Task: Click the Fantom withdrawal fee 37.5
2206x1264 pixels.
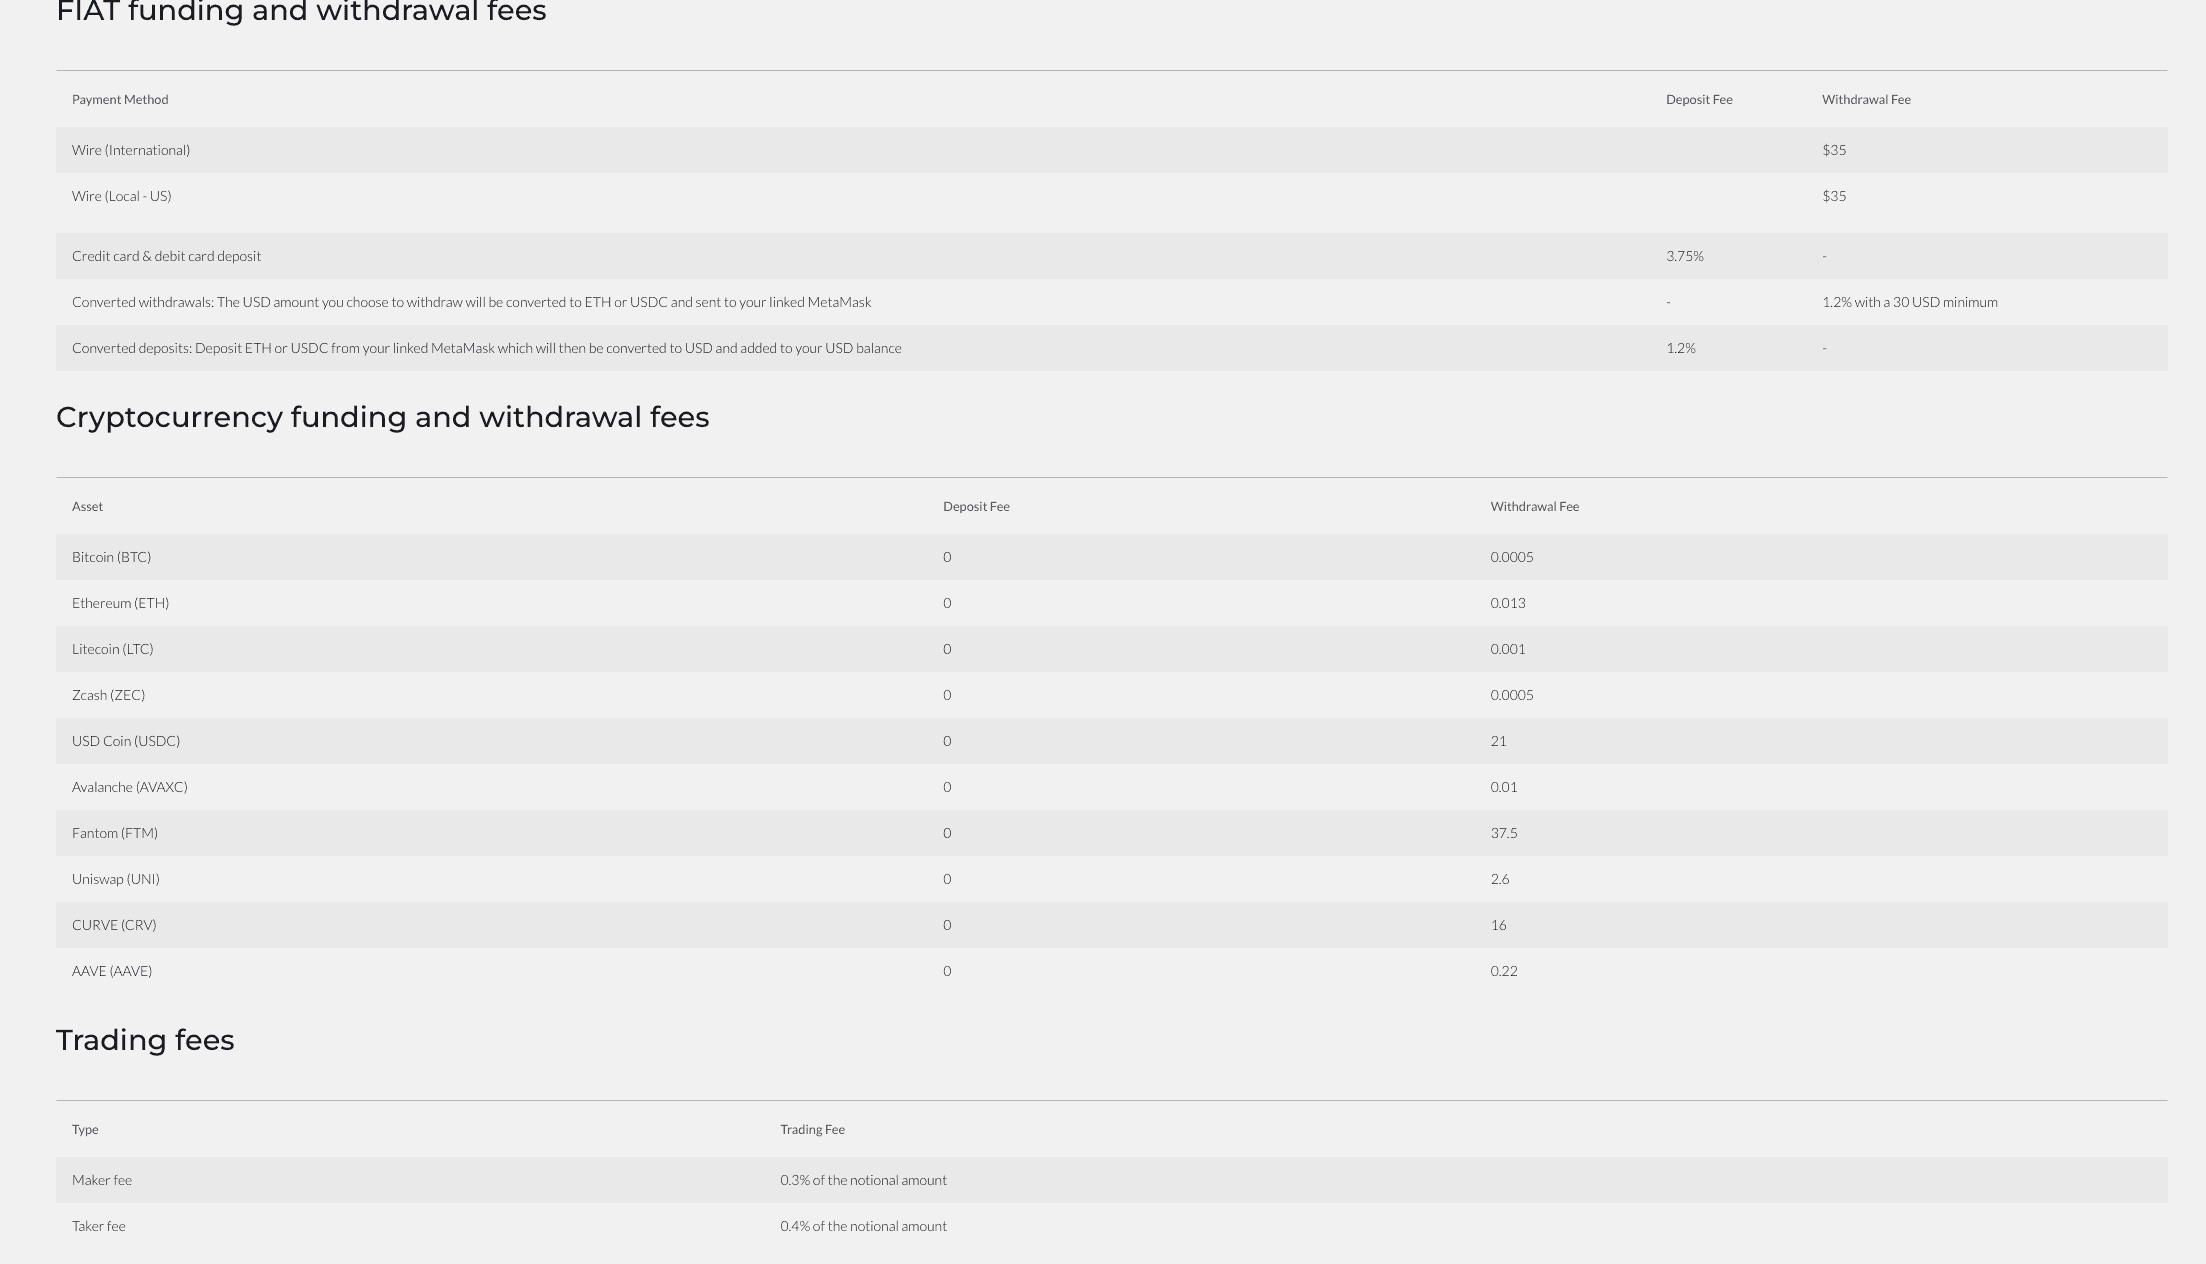Action: coord(1503,833)
